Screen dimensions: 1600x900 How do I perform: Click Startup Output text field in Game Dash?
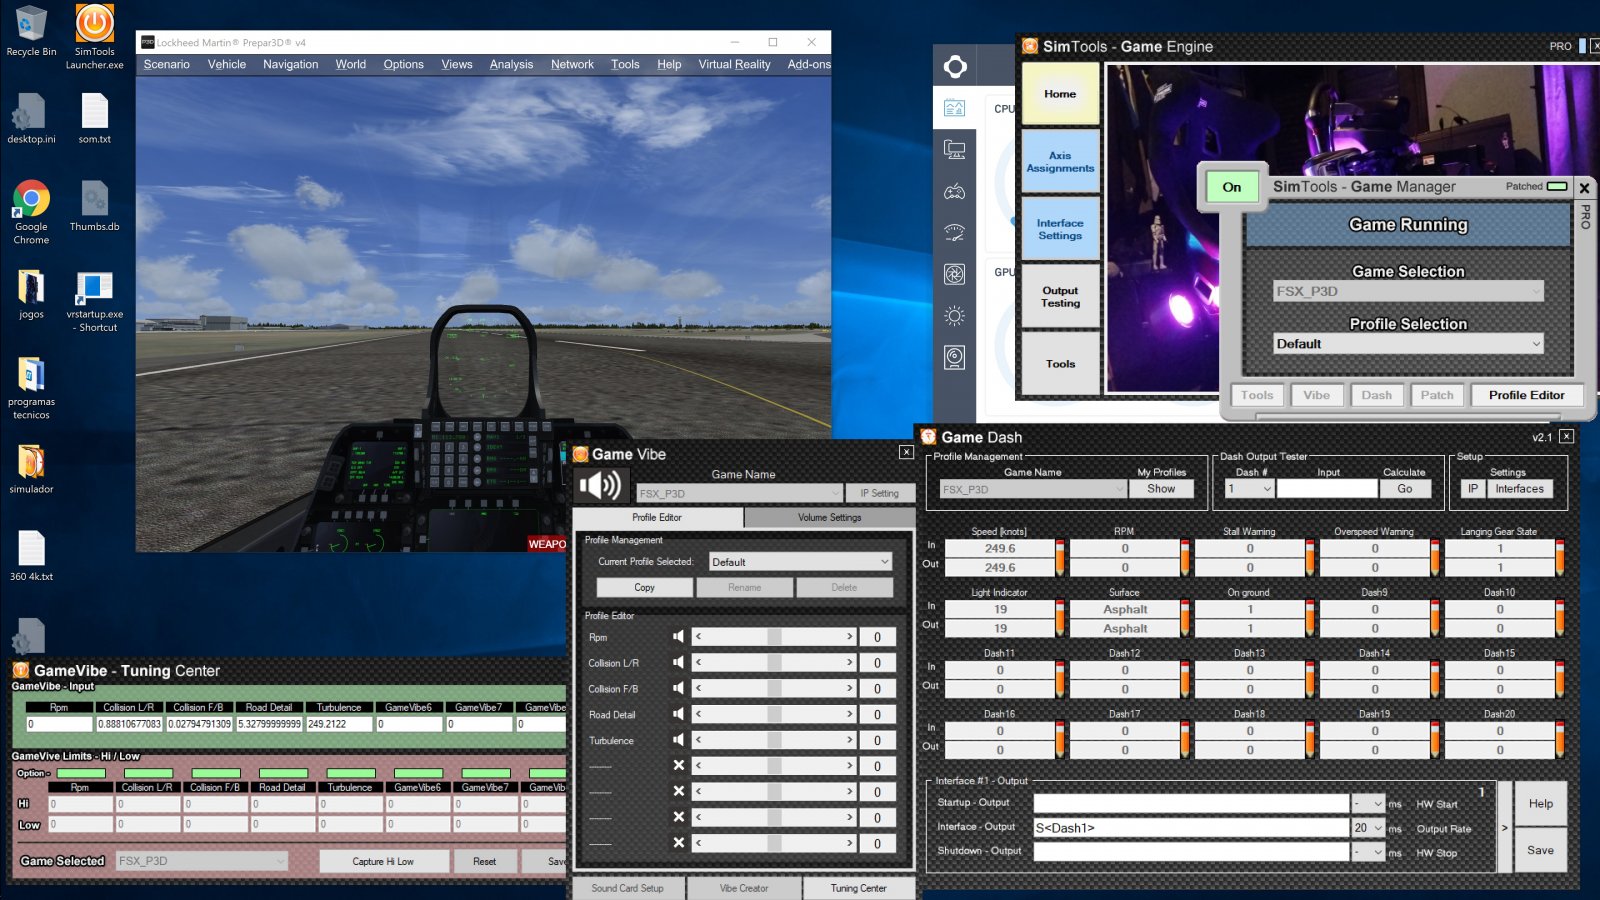pos(1191,803)
